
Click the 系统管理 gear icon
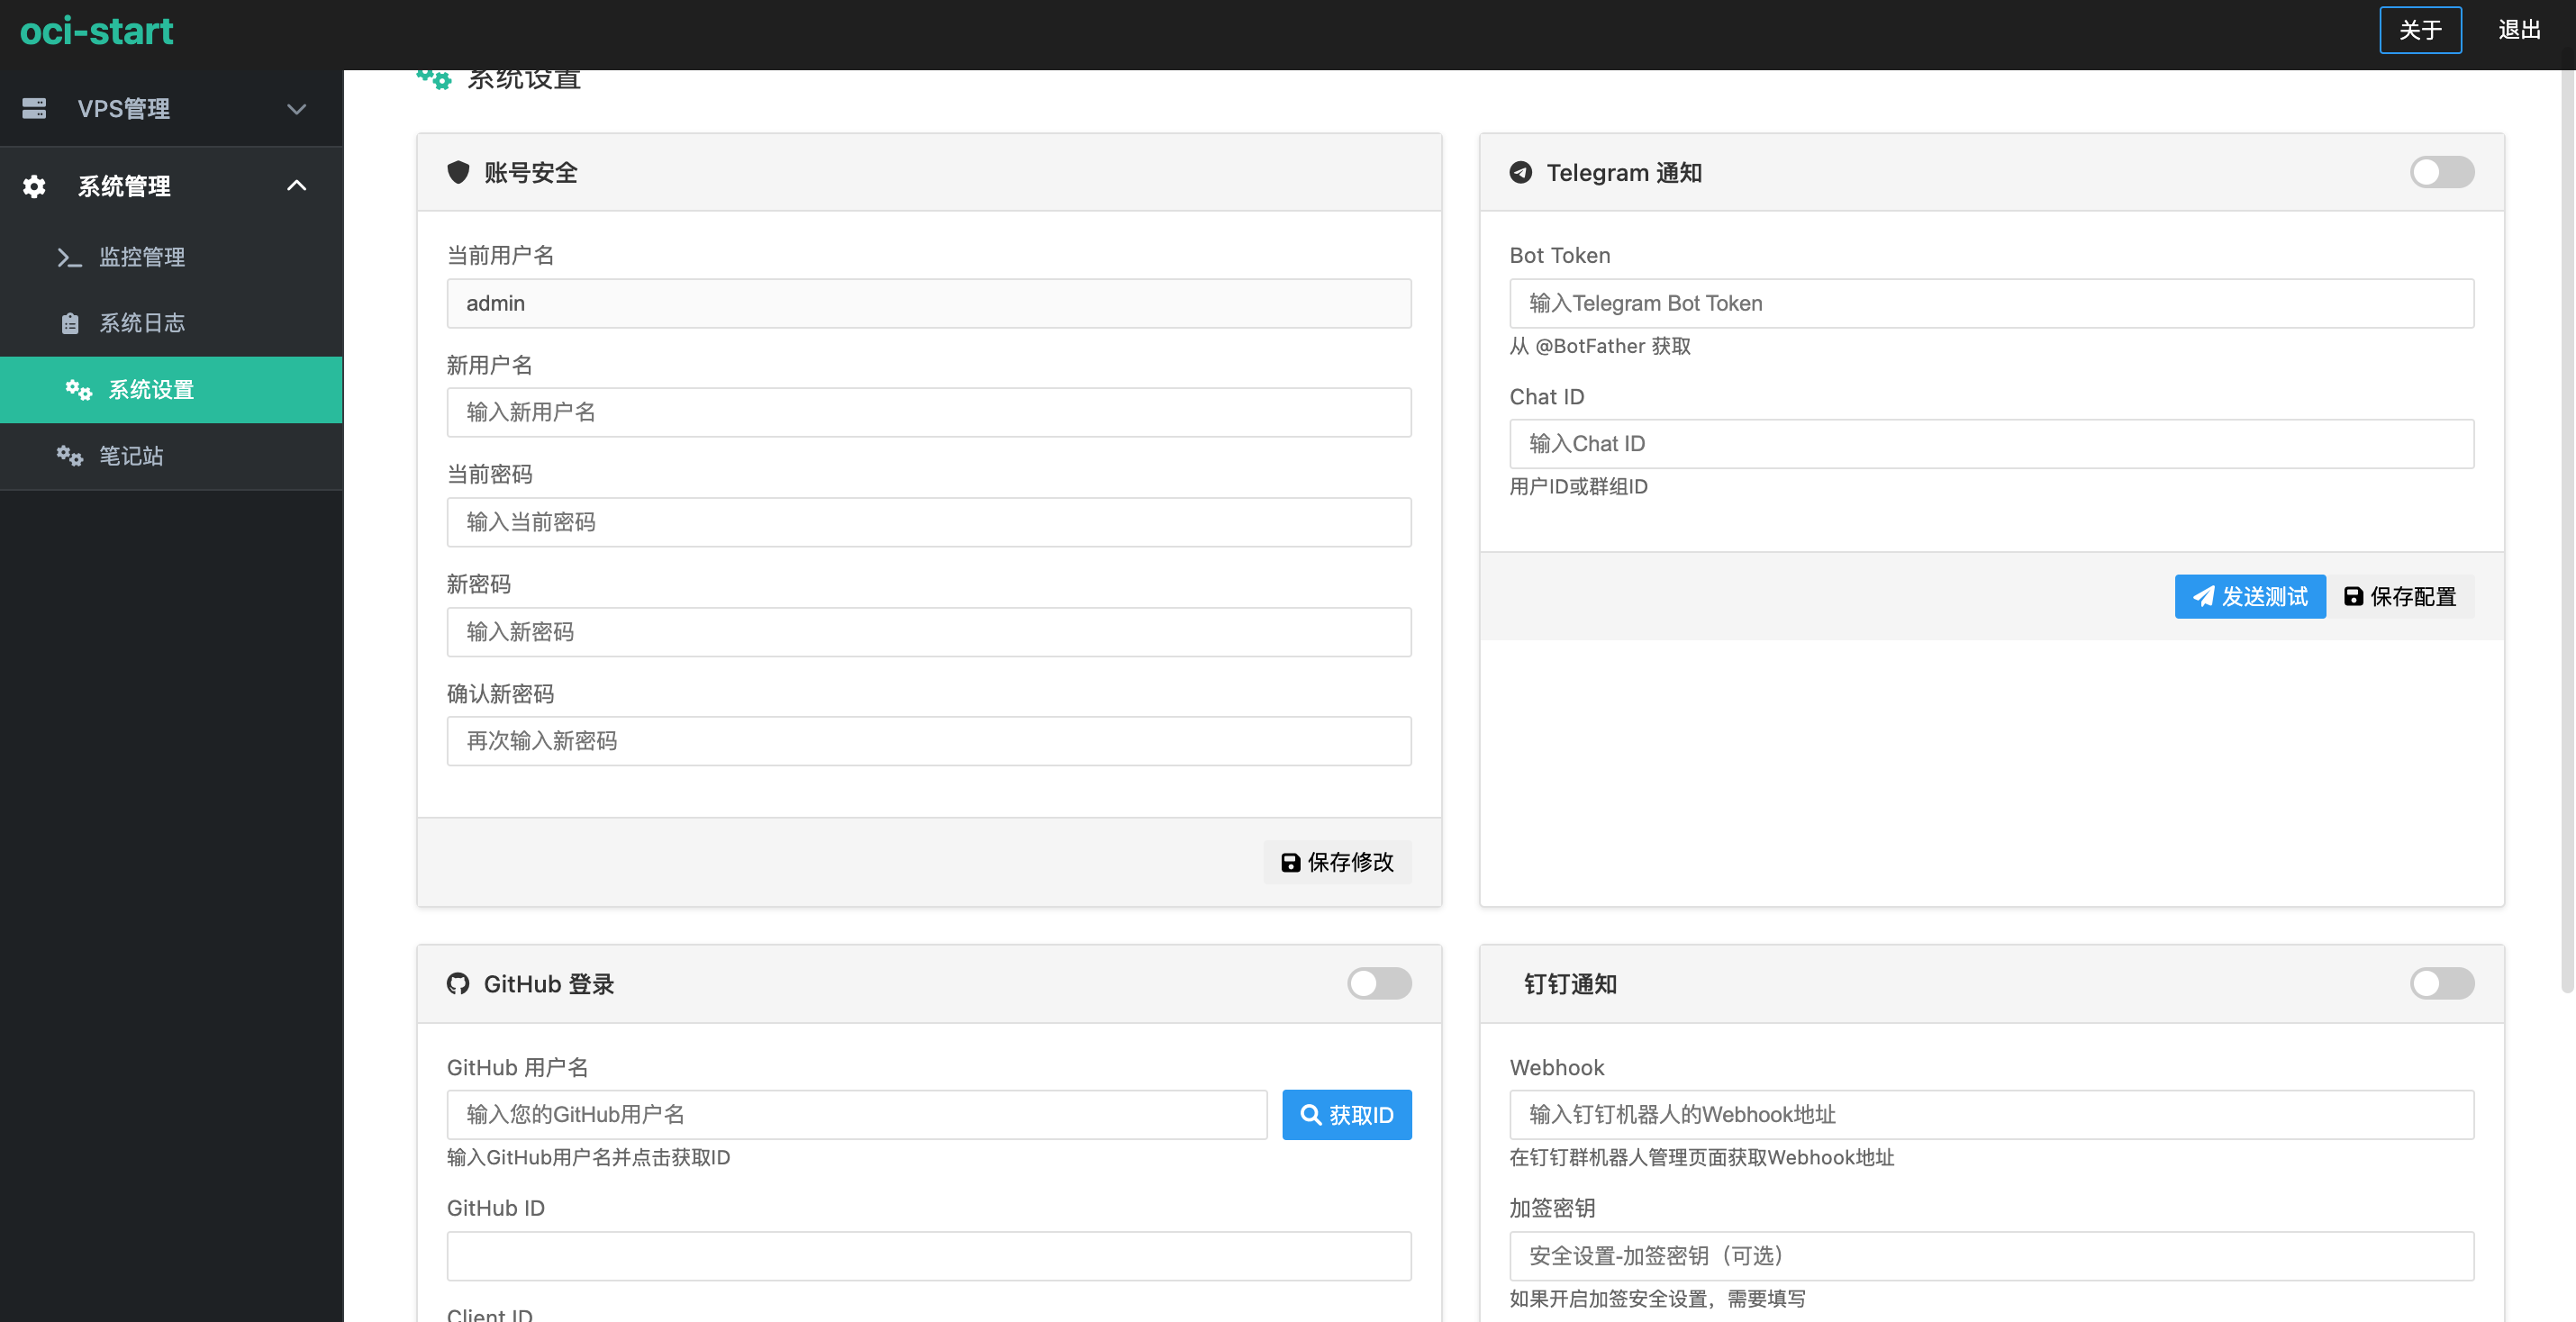[34, 186]
